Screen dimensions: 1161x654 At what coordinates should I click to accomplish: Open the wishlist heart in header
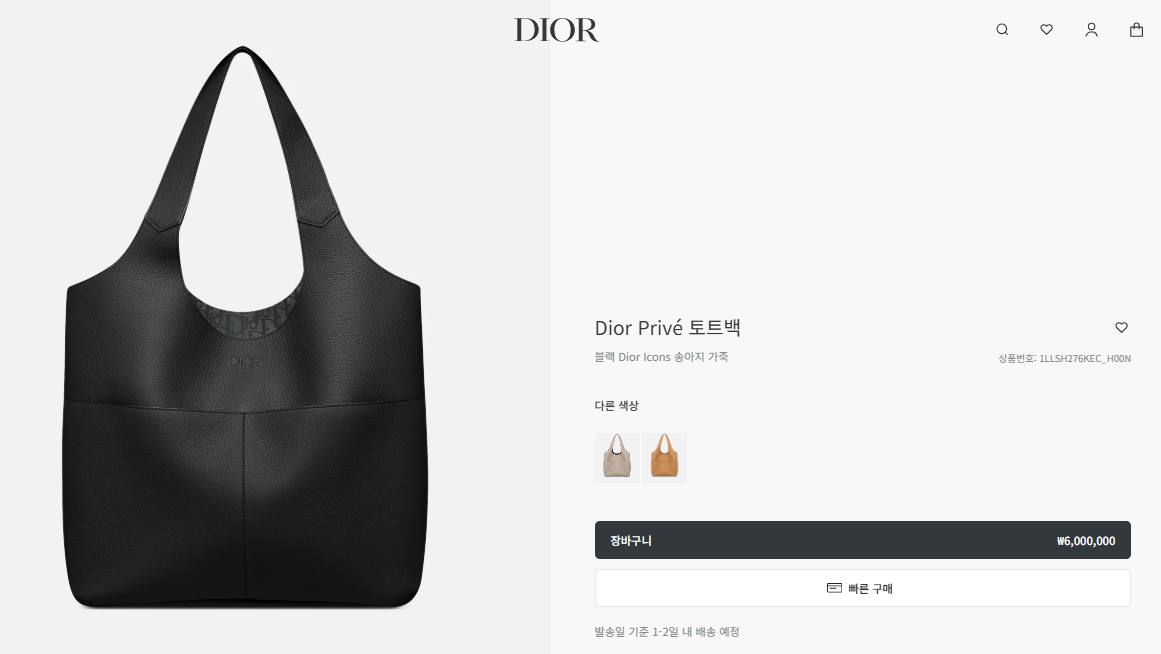click(1046, 30)
